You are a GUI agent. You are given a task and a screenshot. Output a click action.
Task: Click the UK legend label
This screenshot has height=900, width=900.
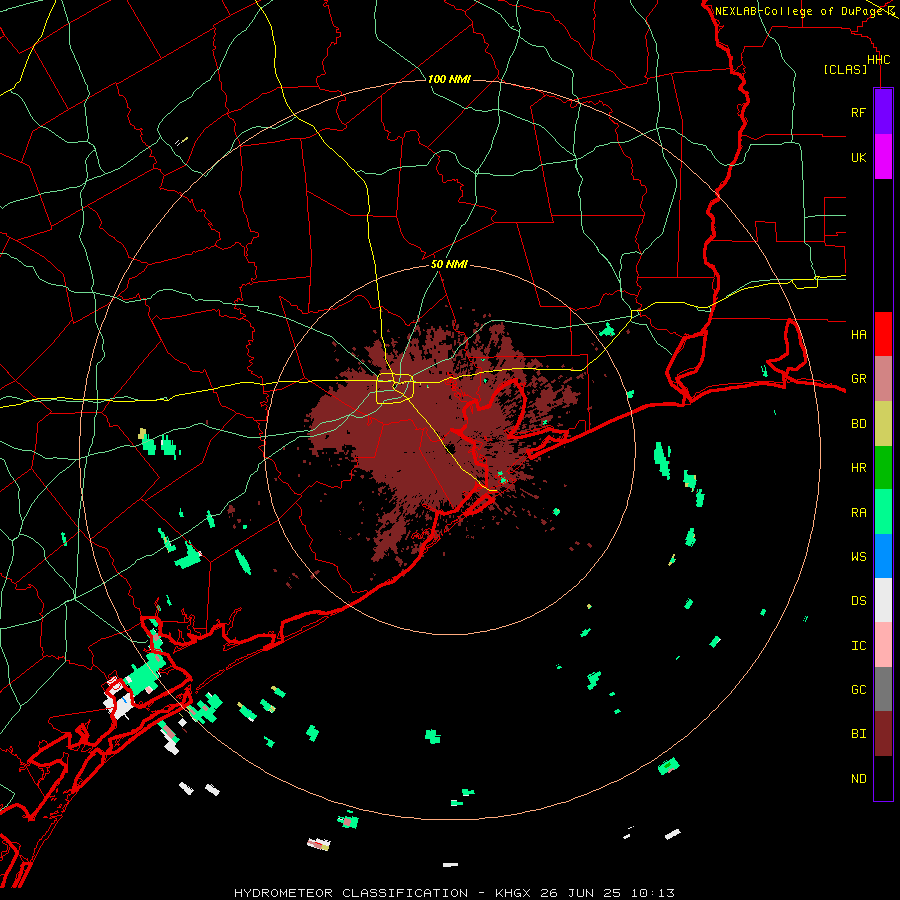[859, 157]
